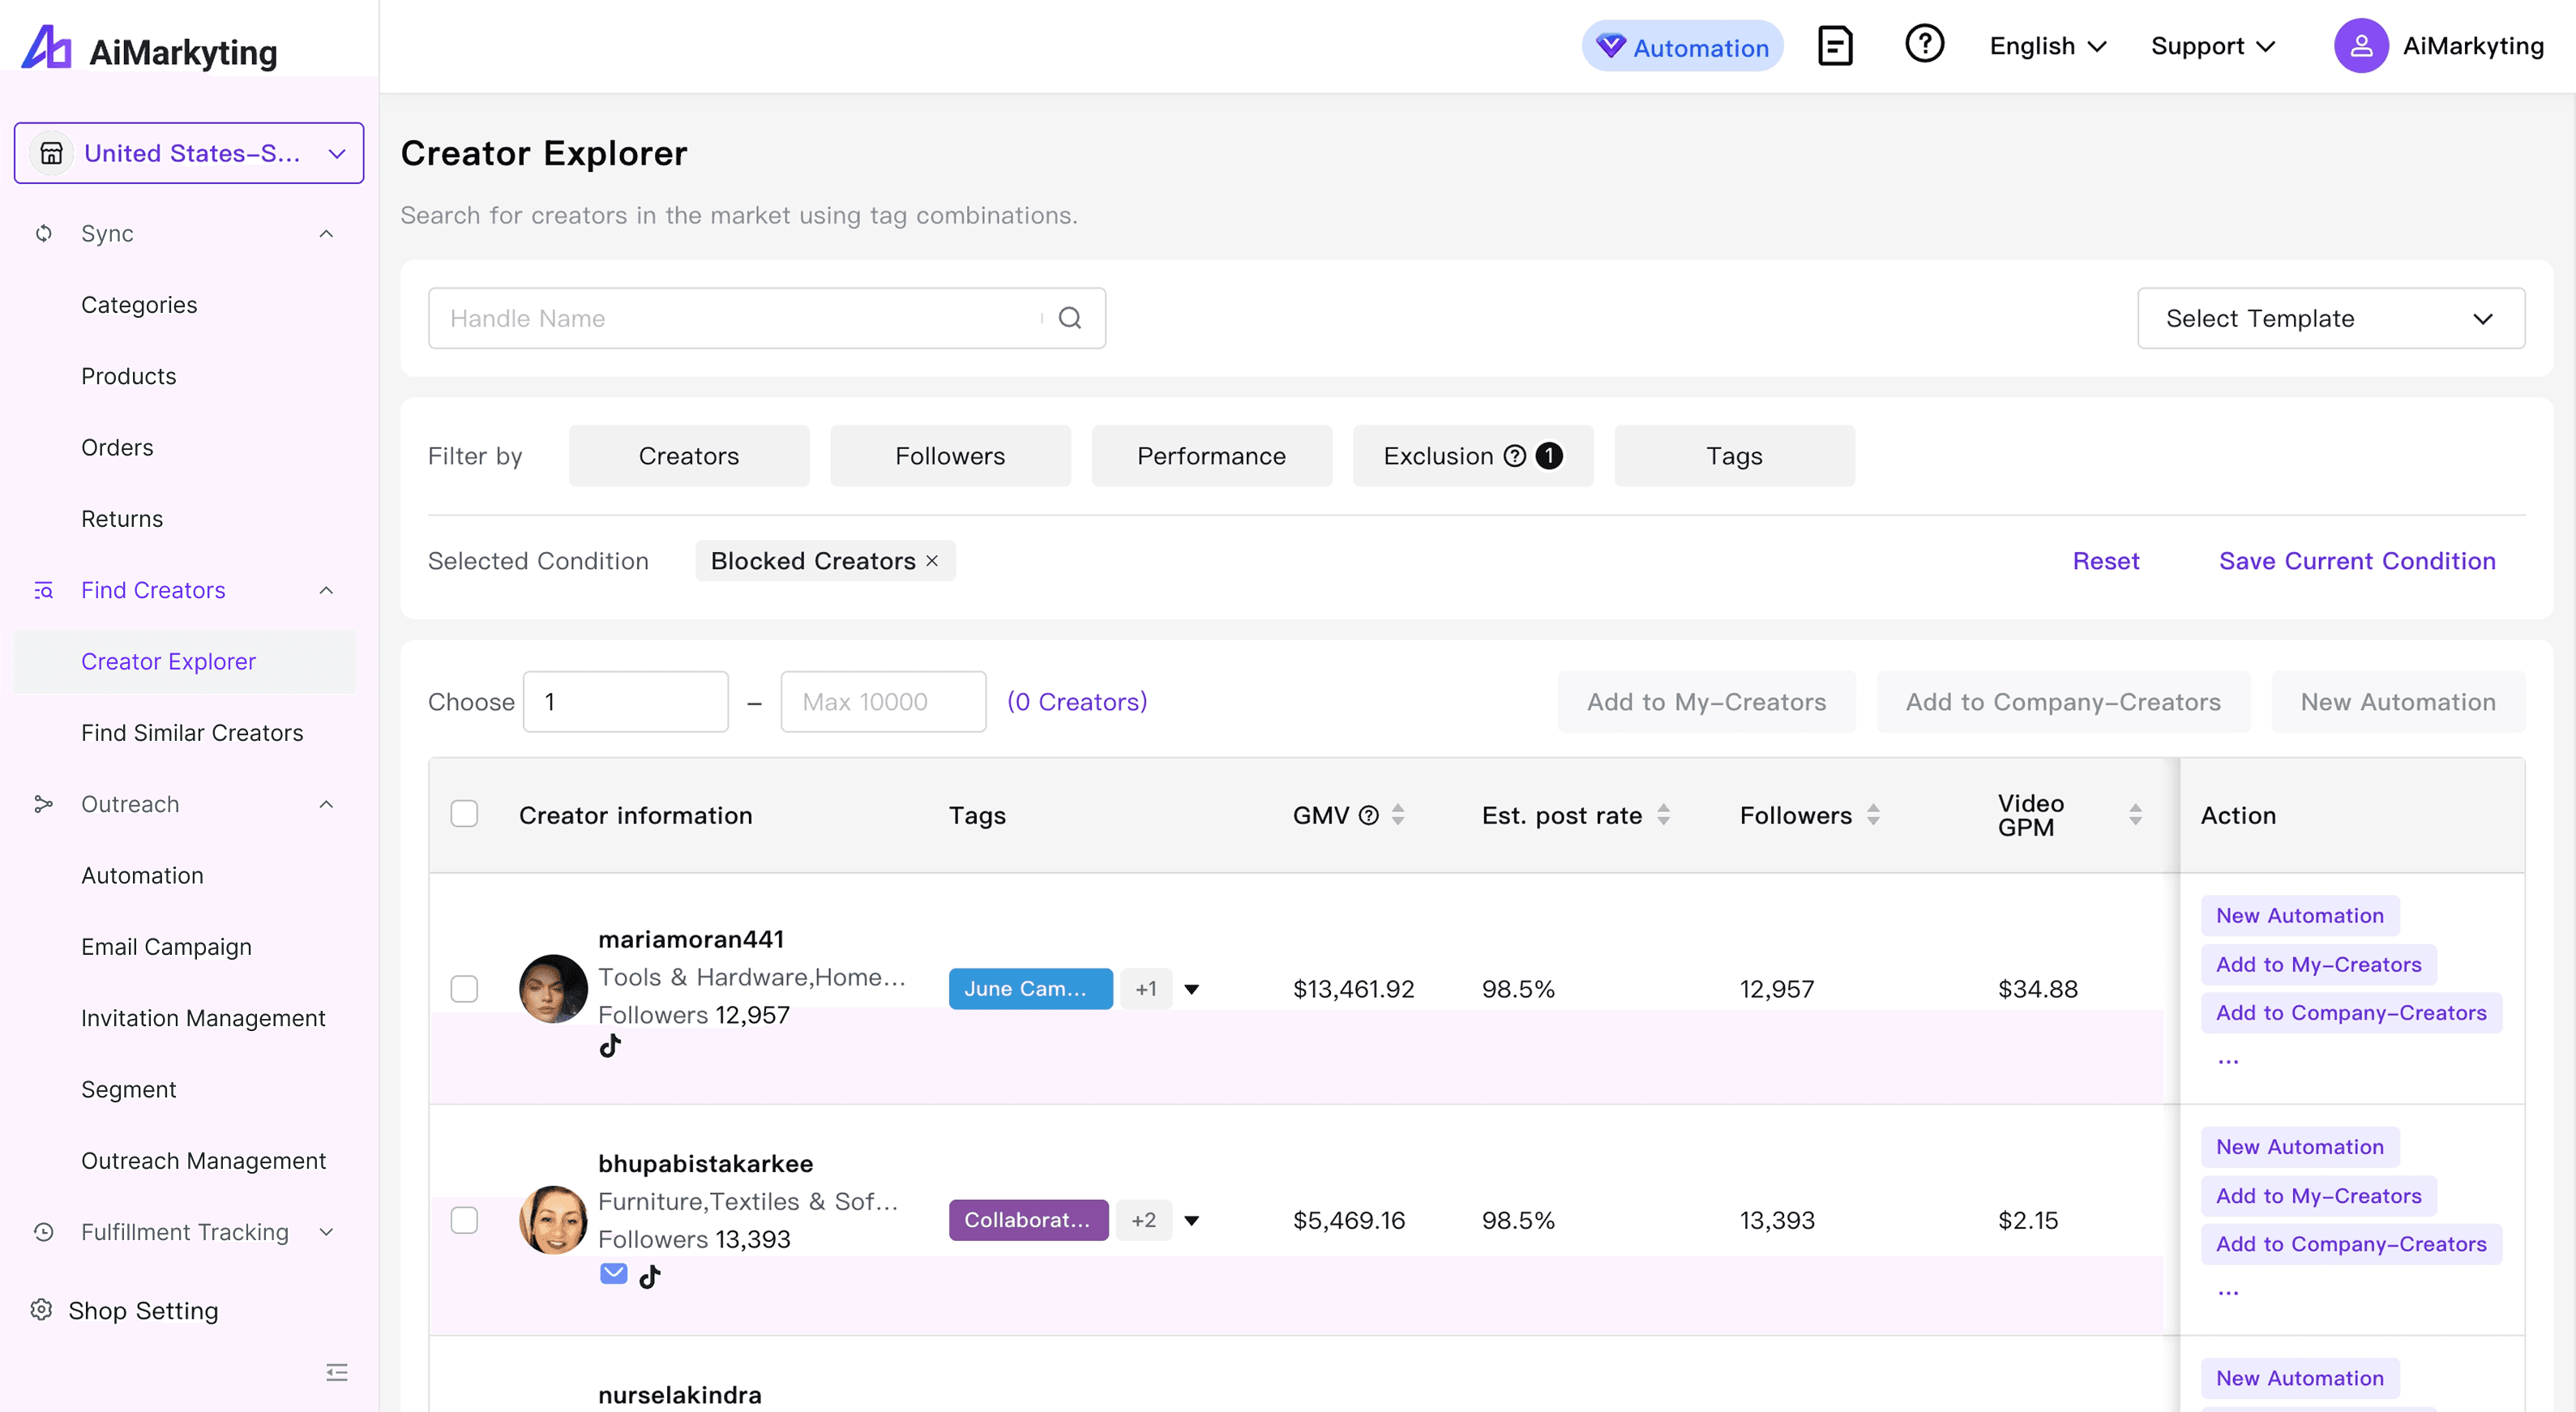Click the mariamoran441 profile photo
The width and height of the screenshot is (2576, 1412).
pyautogui.click(x=553, y=989)
